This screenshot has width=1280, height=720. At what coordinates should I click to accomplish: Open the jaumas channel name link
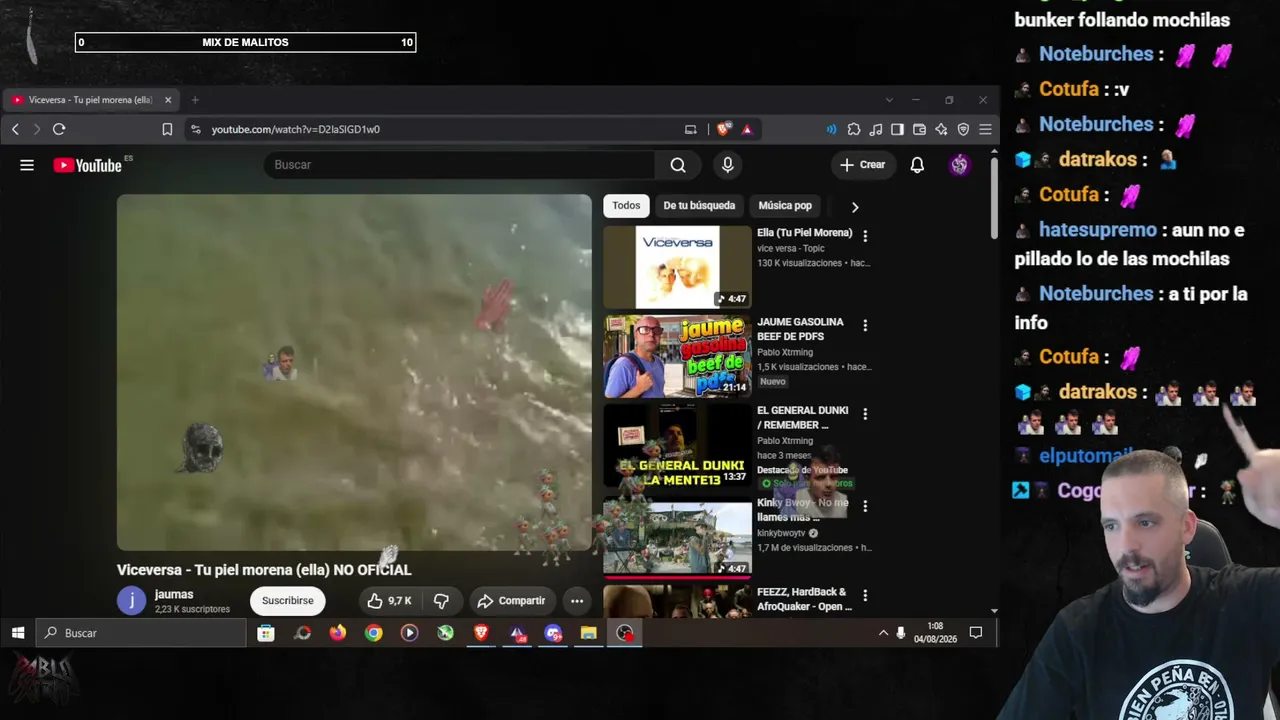pyautogui.click(x=174, y=595)
